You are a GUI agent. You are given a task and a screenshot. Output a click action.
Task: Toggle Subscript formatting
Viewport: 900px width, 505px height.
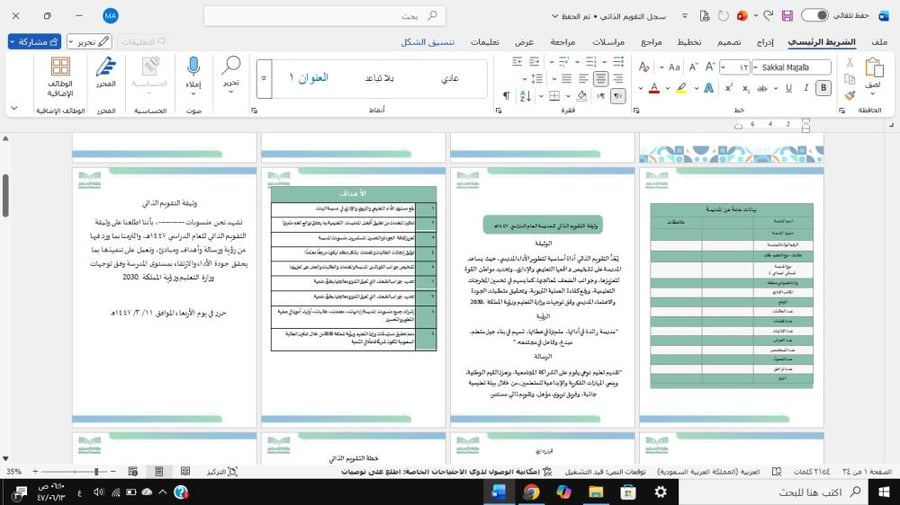click(x=746, y=88)
